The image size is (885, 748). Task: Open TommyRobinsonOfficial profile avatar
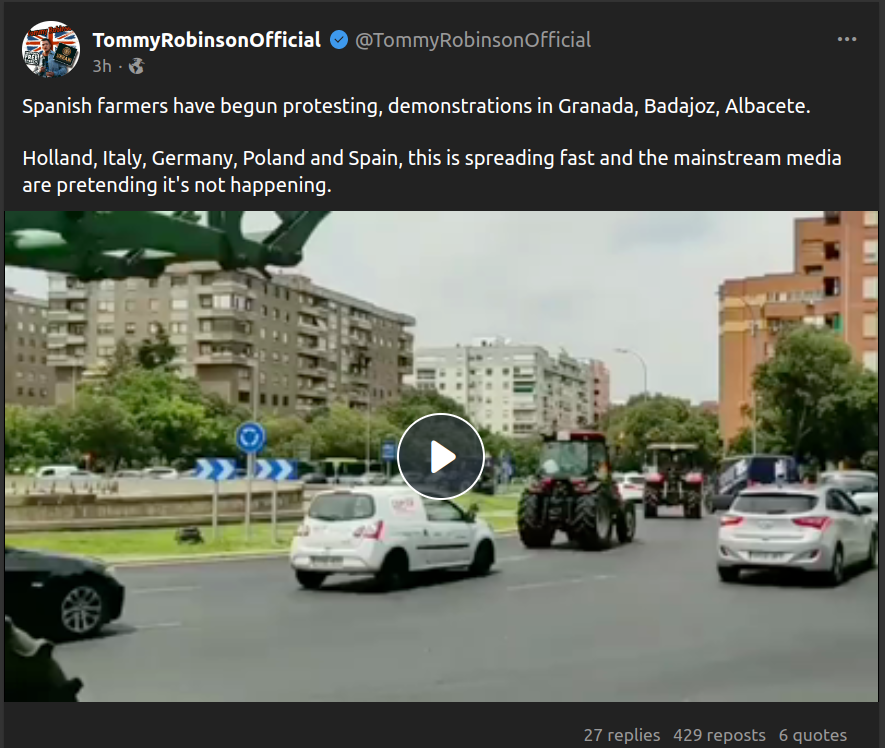[51, 49]
